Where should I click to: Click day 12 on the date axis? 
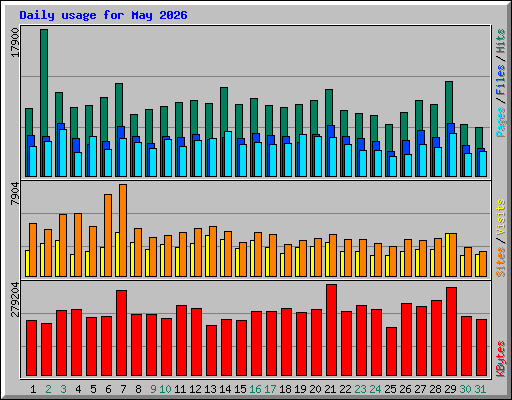pos(195,389)
